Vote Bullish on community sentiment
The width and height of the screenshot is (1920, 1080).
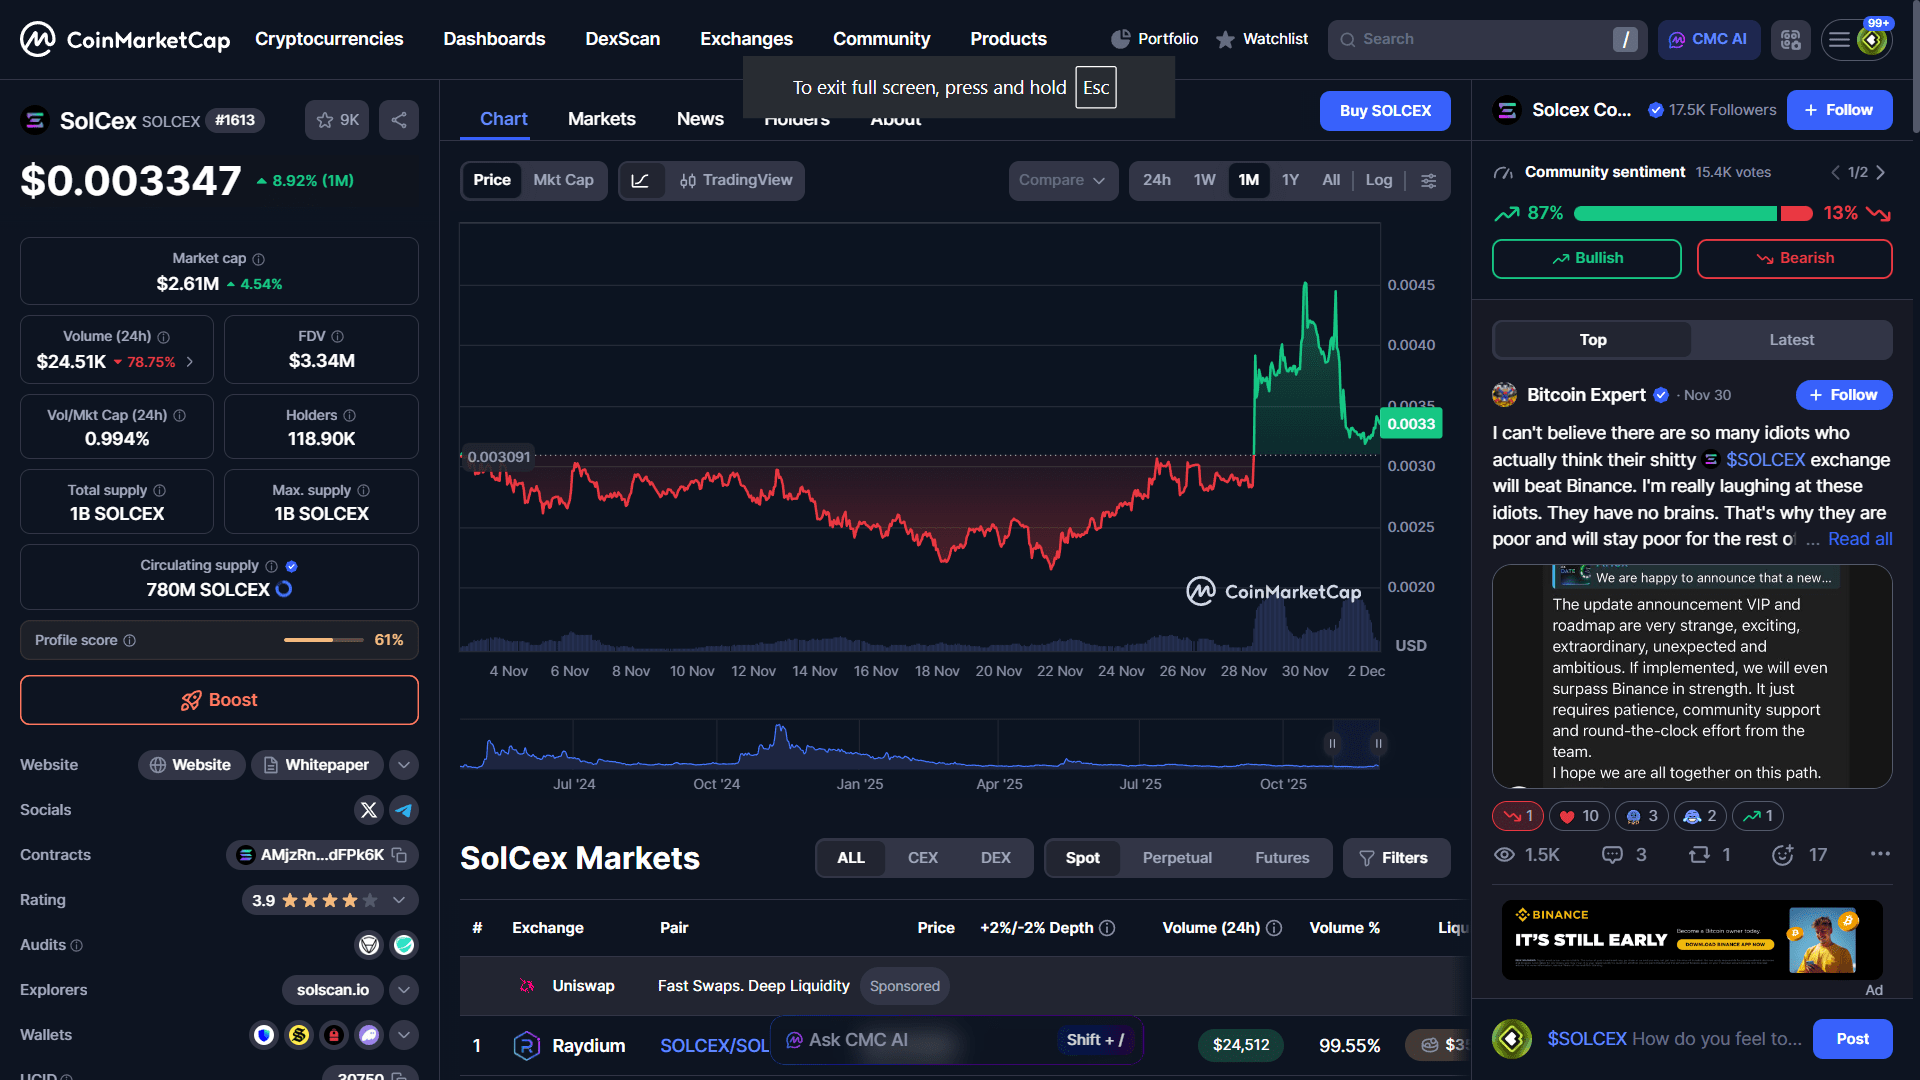pos(1586,259)
